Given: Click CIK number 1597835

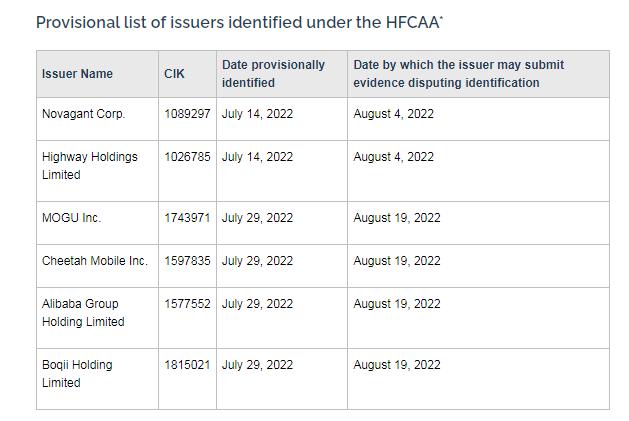Looking at the screenshot, I should point(187,261).
